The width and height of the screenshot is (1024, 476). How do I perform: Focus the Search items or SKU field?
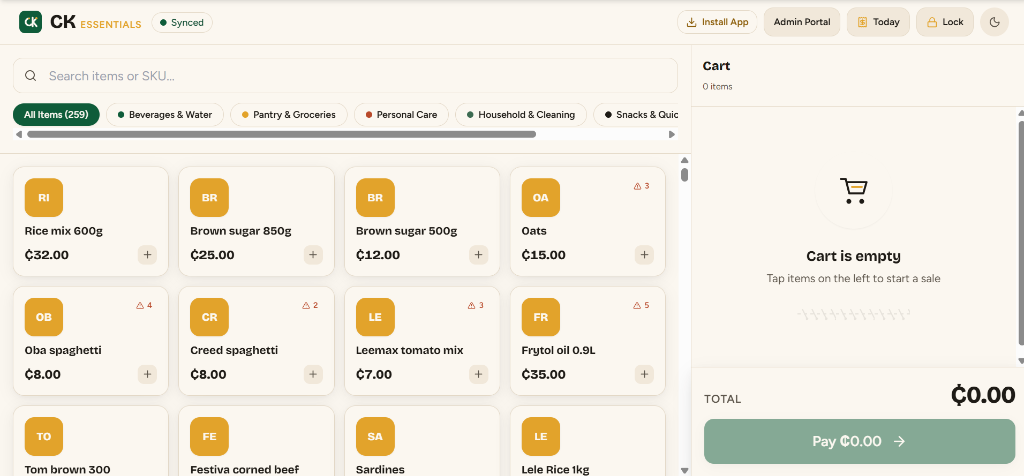point(345,76)
